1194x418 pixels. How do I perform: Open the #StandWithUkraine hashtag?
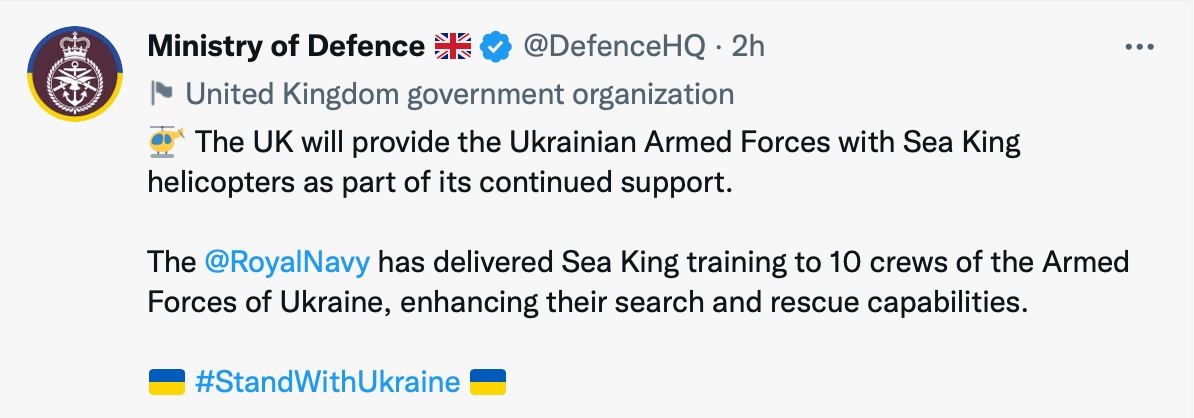click(x=327, y=382)
